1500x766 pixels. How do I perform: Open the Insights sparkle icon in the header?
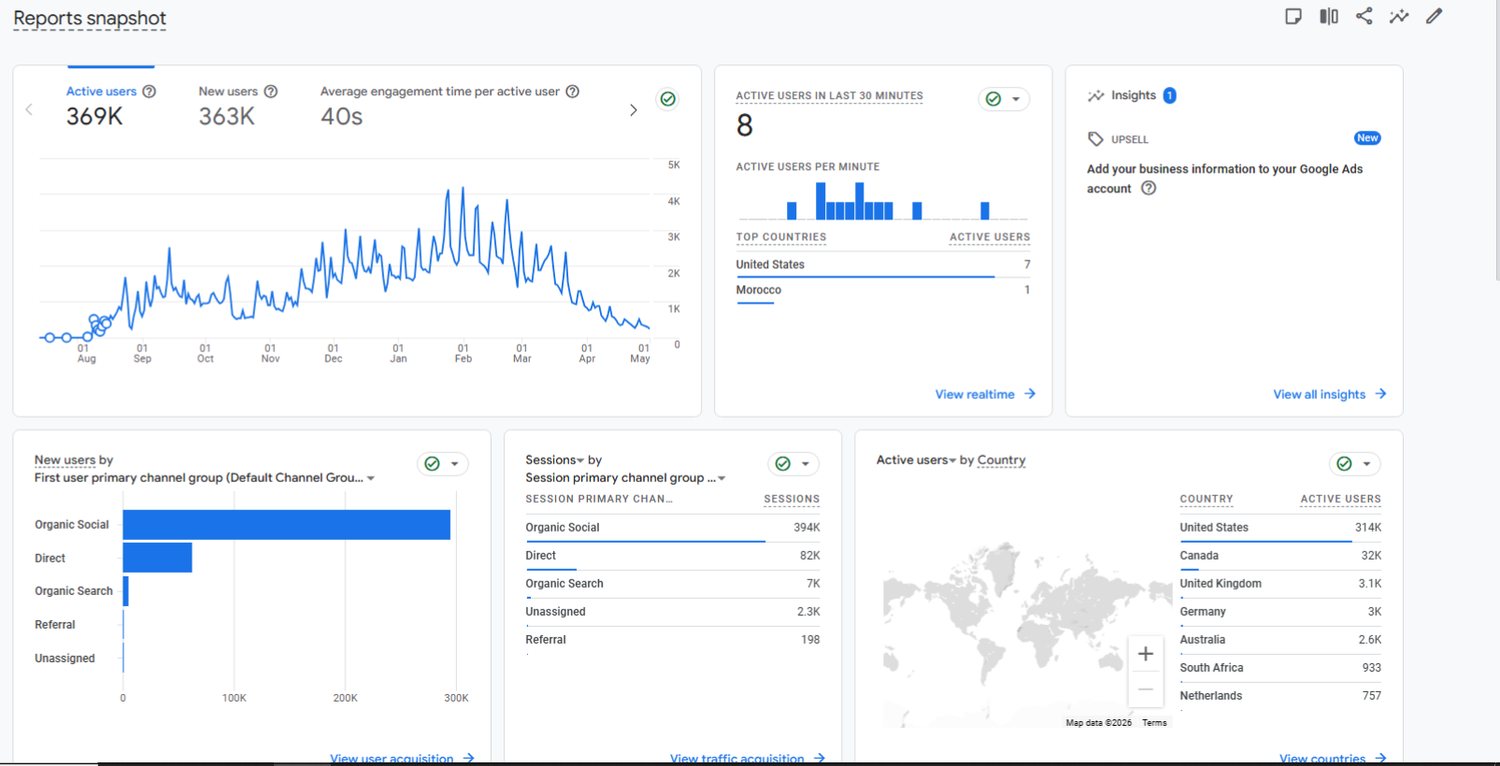pyautogui.click(x=1399, y=16)
